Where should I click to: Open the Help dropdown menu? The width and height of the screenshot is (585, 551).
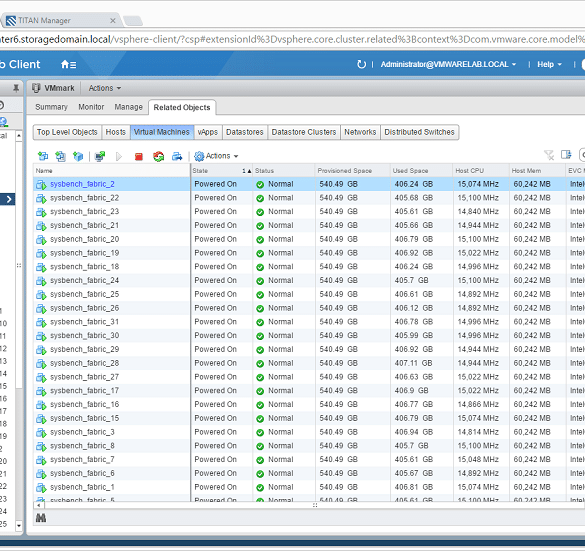(x=549, y=65)
